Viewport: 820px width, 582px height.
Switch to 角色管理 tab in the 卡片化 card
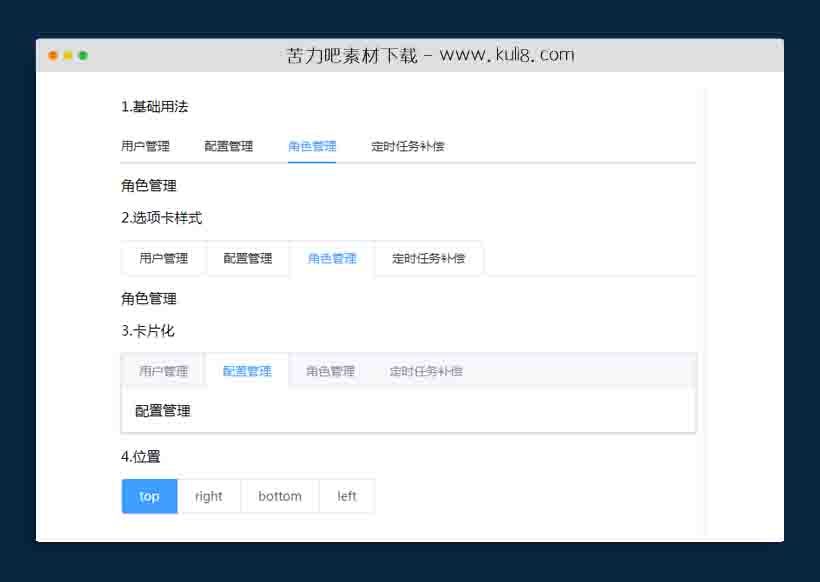pos(331,370)
